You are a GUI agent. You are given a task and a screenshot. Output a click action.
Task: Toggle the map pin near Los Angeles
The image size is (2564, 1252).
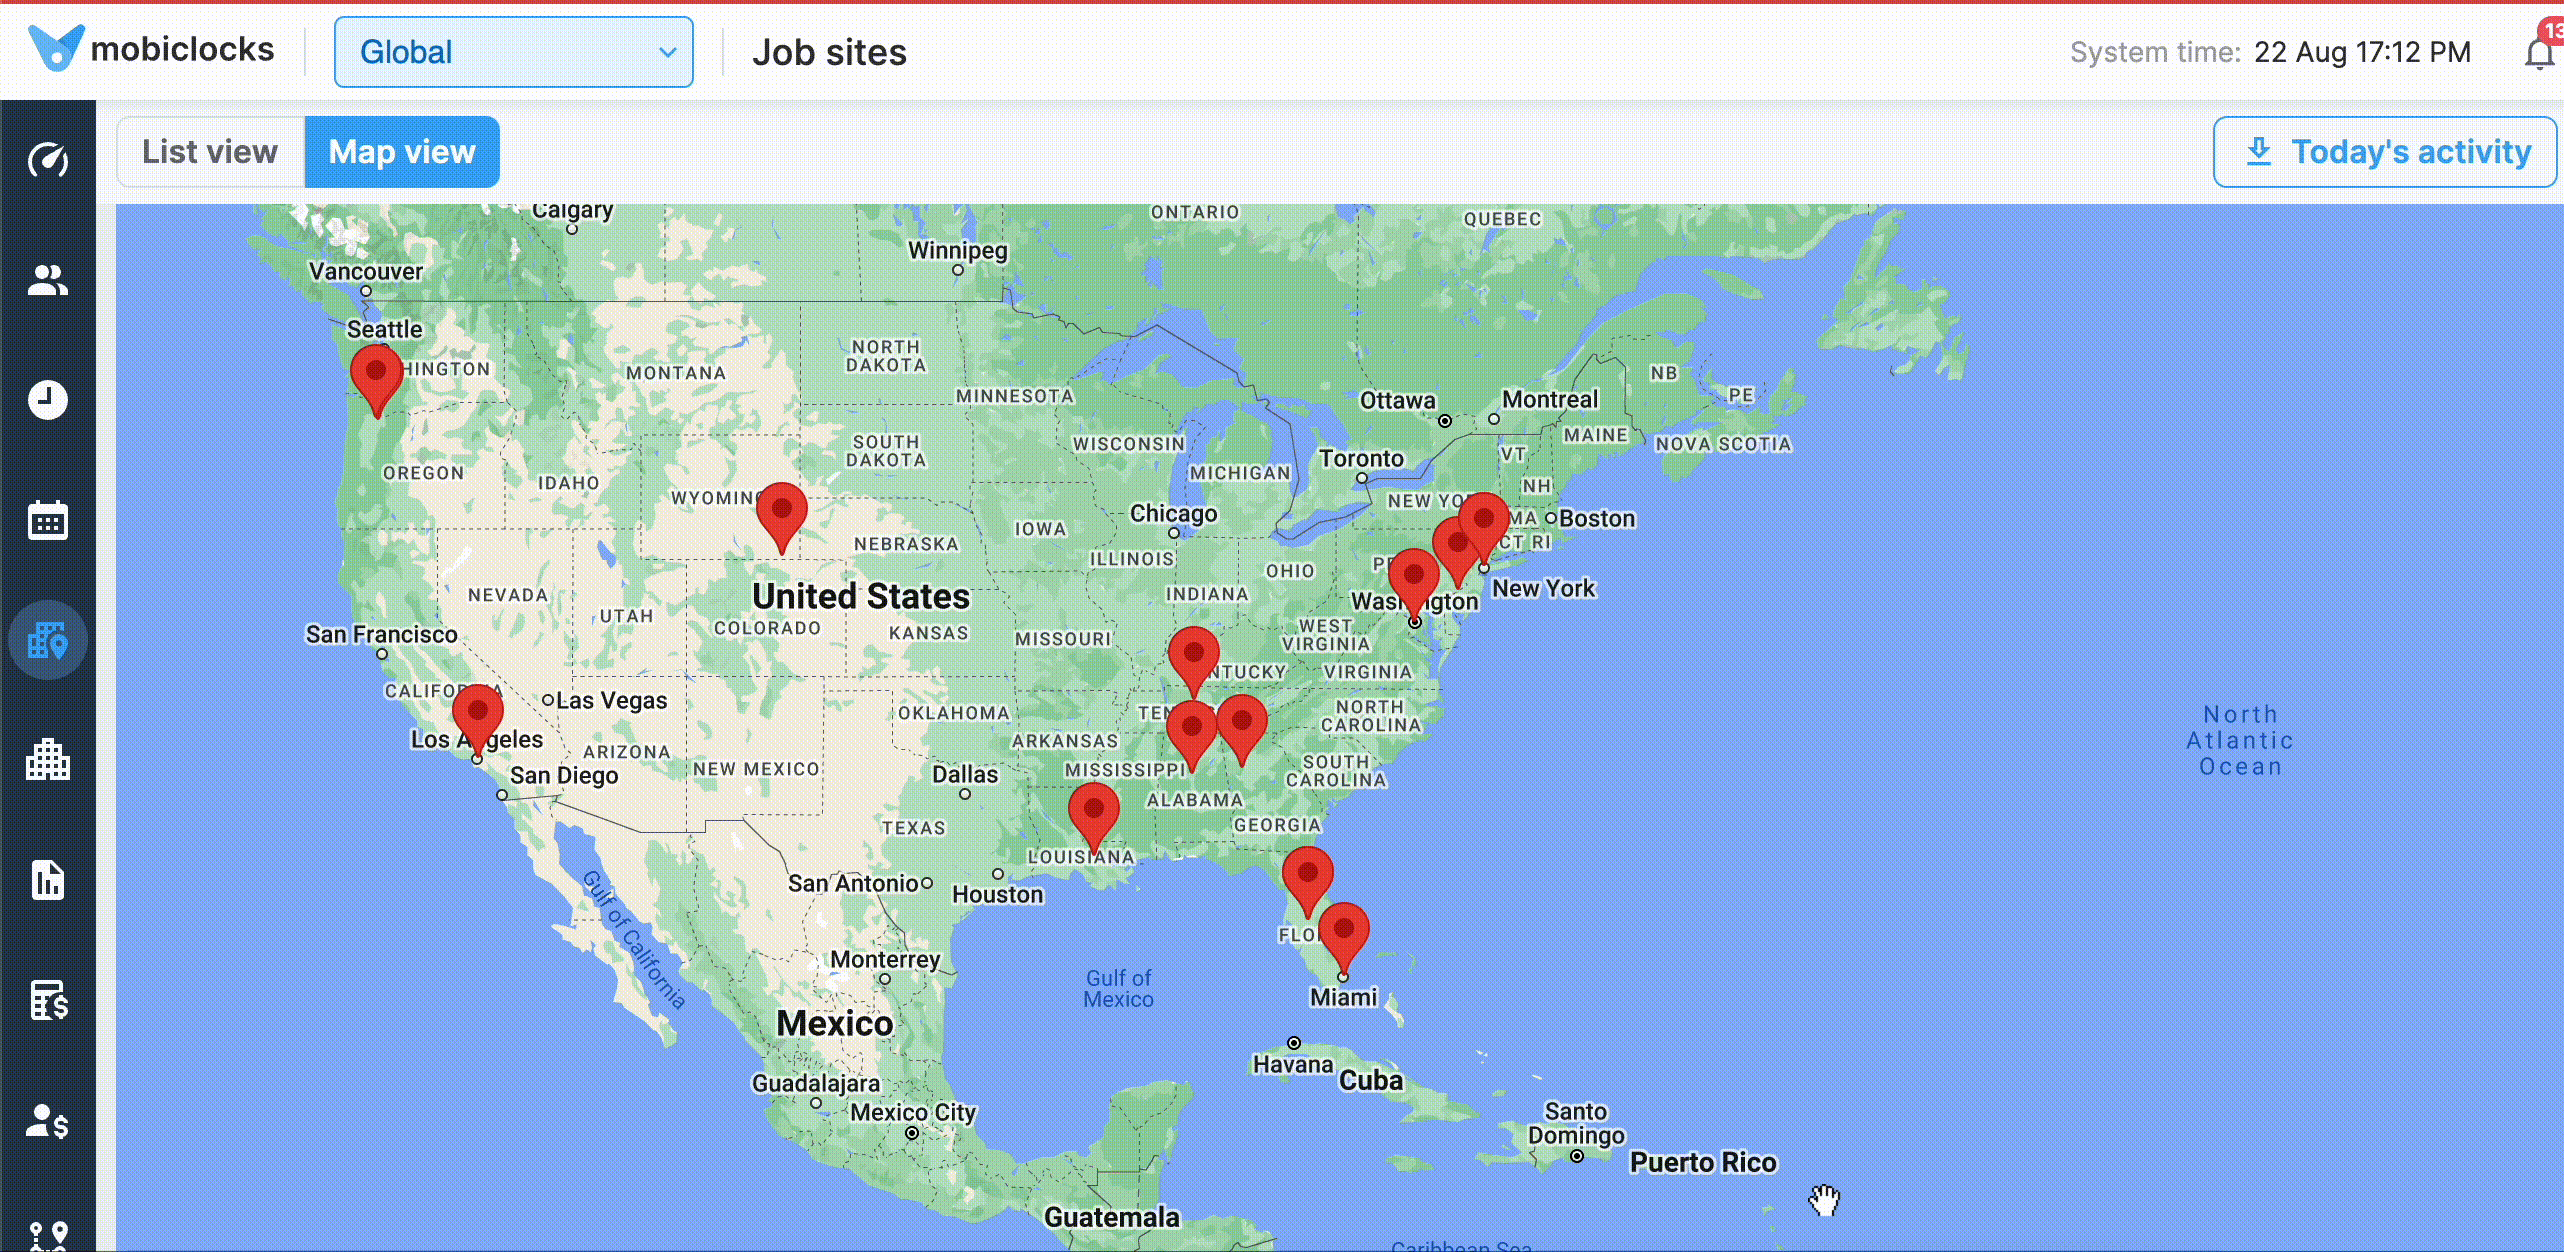(476, 714)
